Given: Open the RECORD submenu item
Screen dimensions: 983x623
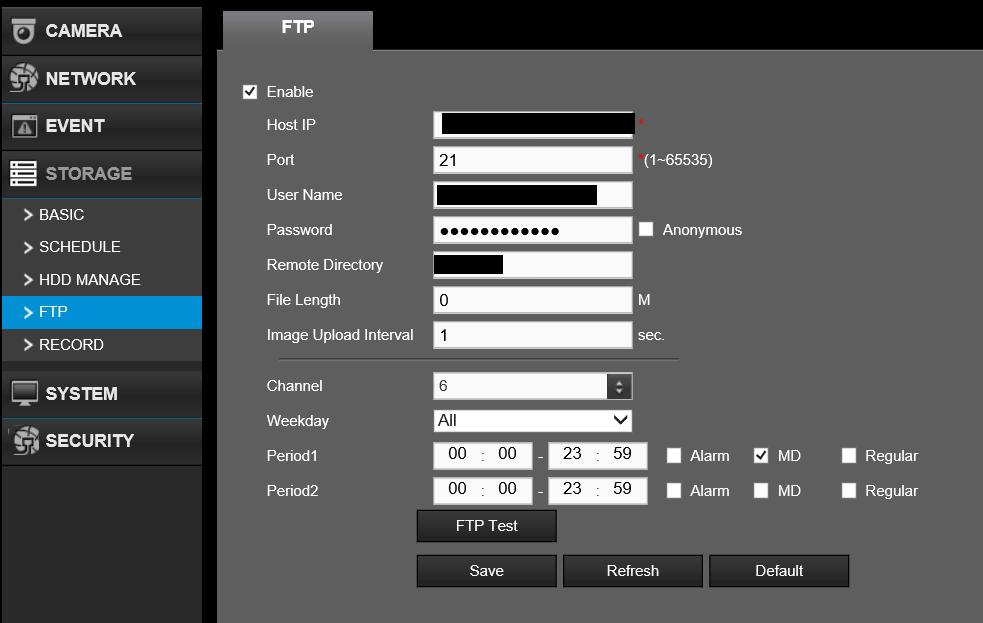Looking at the screenshot, I should click(102, 345).
